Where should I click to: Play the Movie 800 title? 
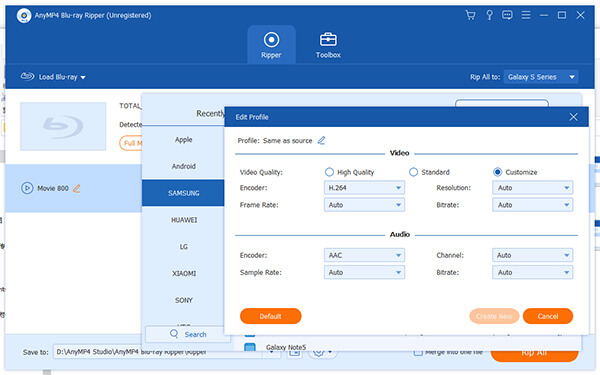[27, 188]
